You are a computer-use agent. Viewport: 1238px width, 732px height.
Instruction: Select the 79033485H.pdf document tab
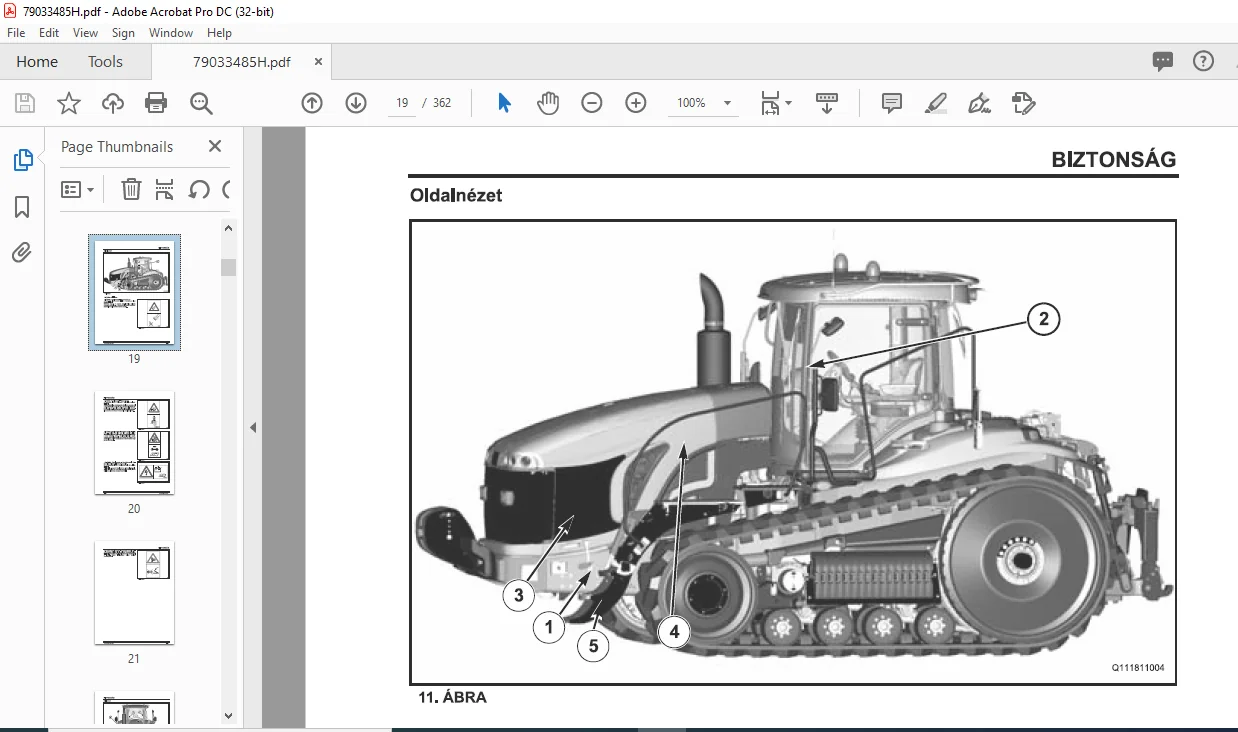point(242,62)
